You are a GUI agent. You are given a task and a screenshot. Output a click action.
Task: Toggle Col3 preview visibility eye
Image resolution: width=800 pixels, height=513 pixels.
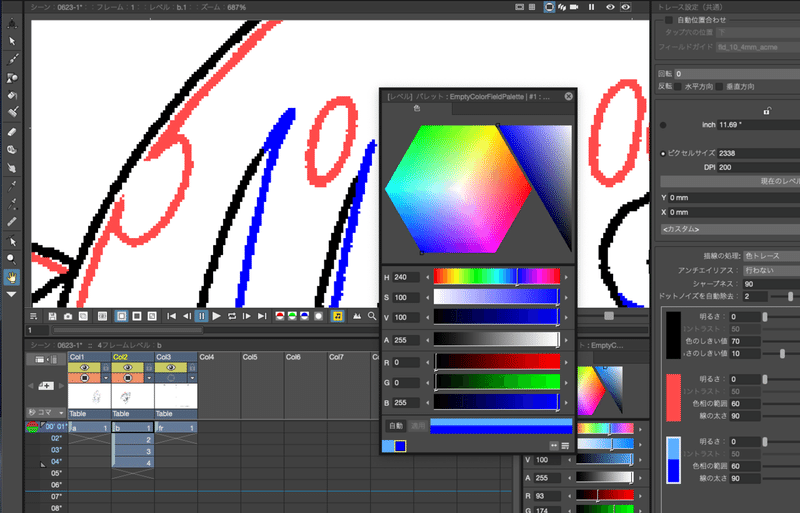(x=171, y=368)
